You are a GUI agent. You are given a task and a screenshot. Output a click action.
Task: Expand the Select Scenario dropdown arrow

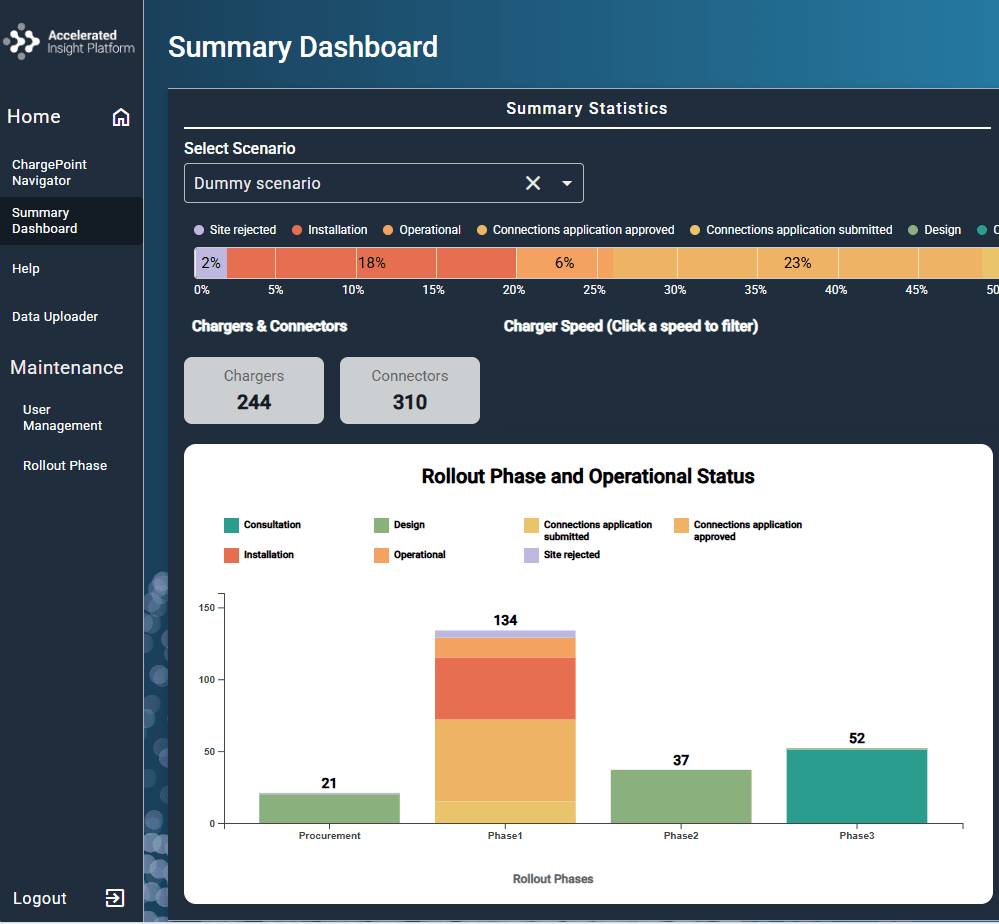point(567,183)
